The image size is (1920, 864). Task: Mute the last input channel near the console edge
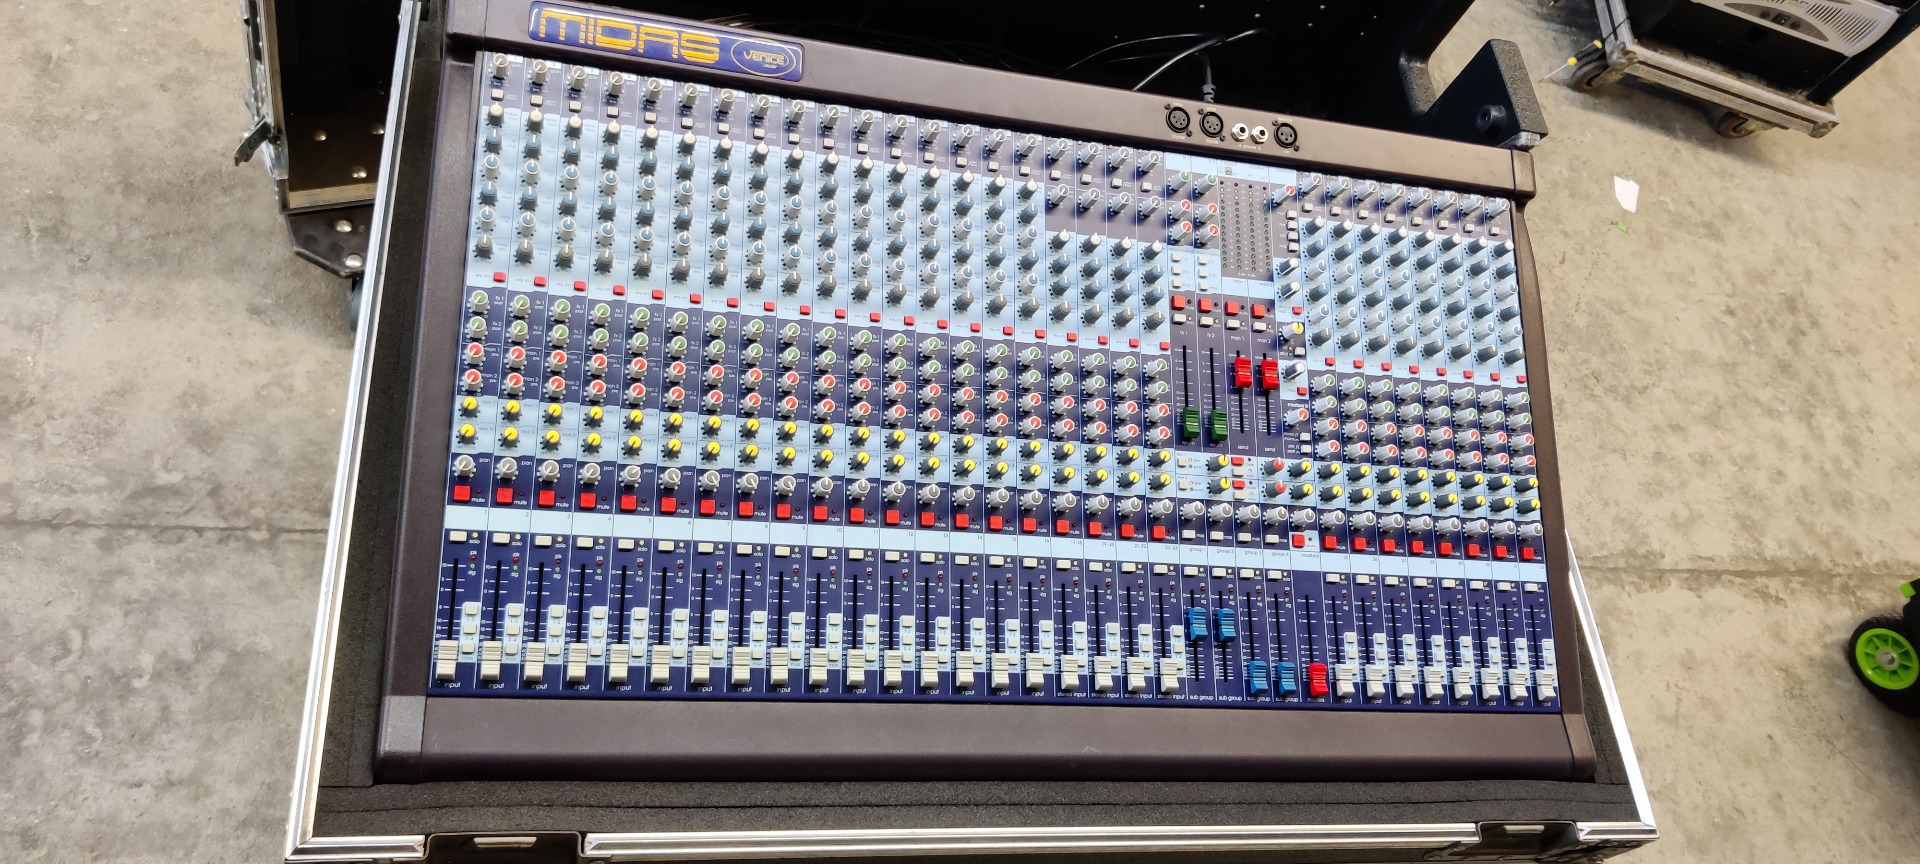coord(1526,552)
